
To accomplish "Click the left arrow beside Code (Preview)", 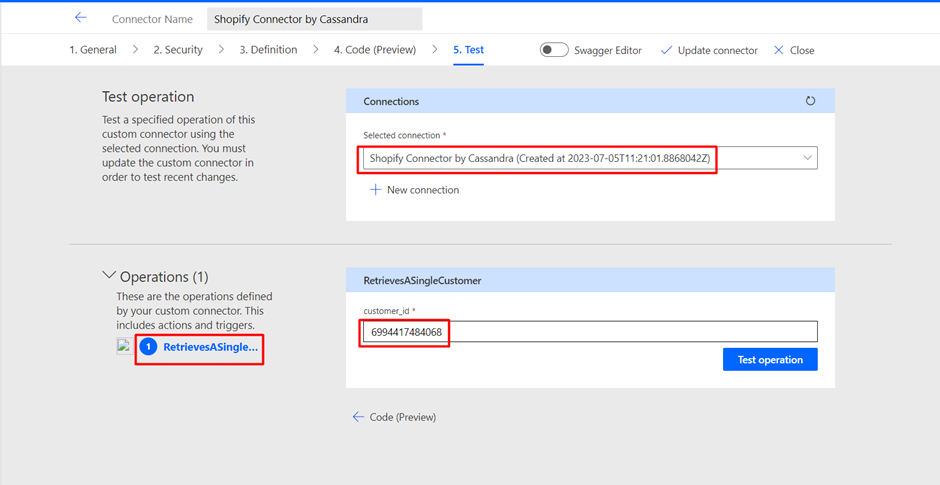I will click(358, 417).
